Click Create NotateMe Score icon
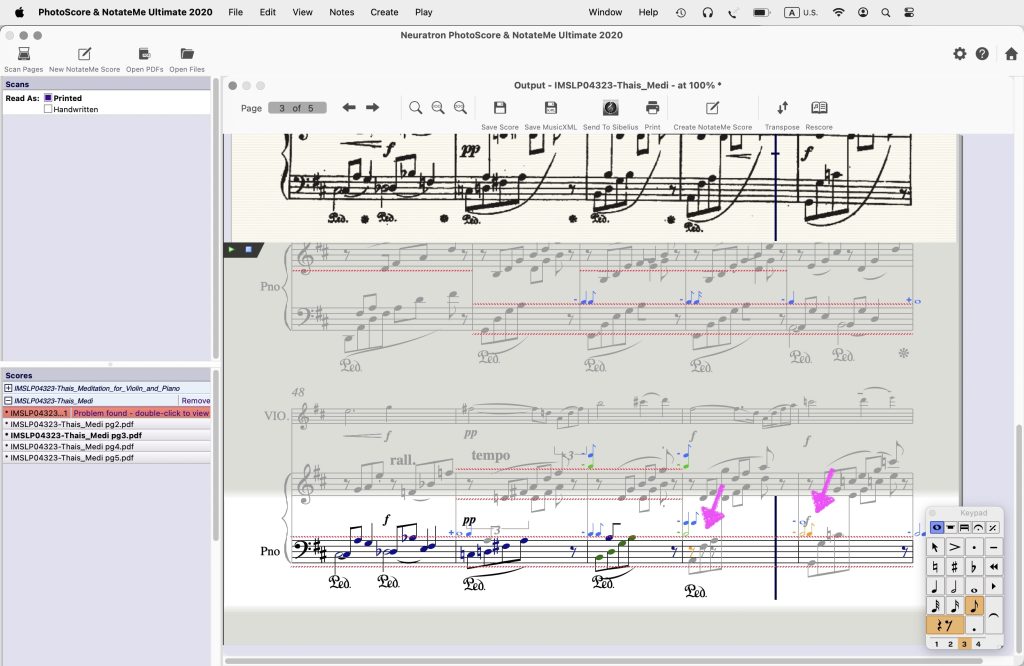 712,108
